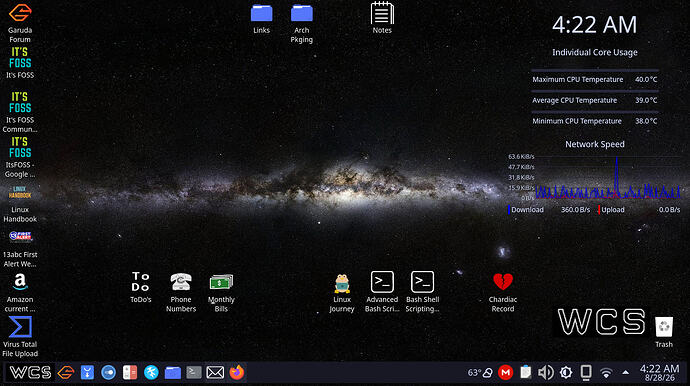Select the Maximum CPU Temperature row
Viewport: 690px width, 386px height.
[595, 79]
